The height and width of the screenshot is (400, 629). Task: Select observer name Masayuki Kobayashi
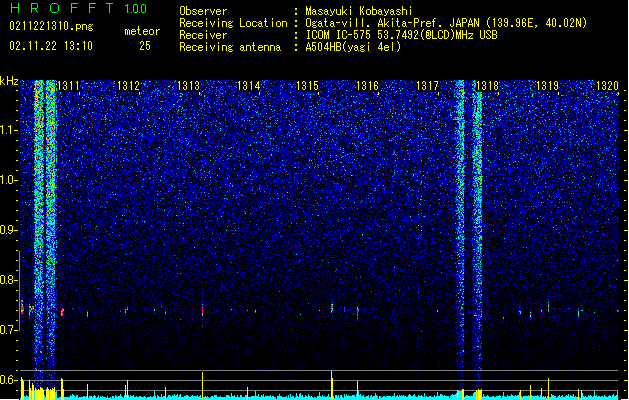pyautogui.click(x=359, y=11)
